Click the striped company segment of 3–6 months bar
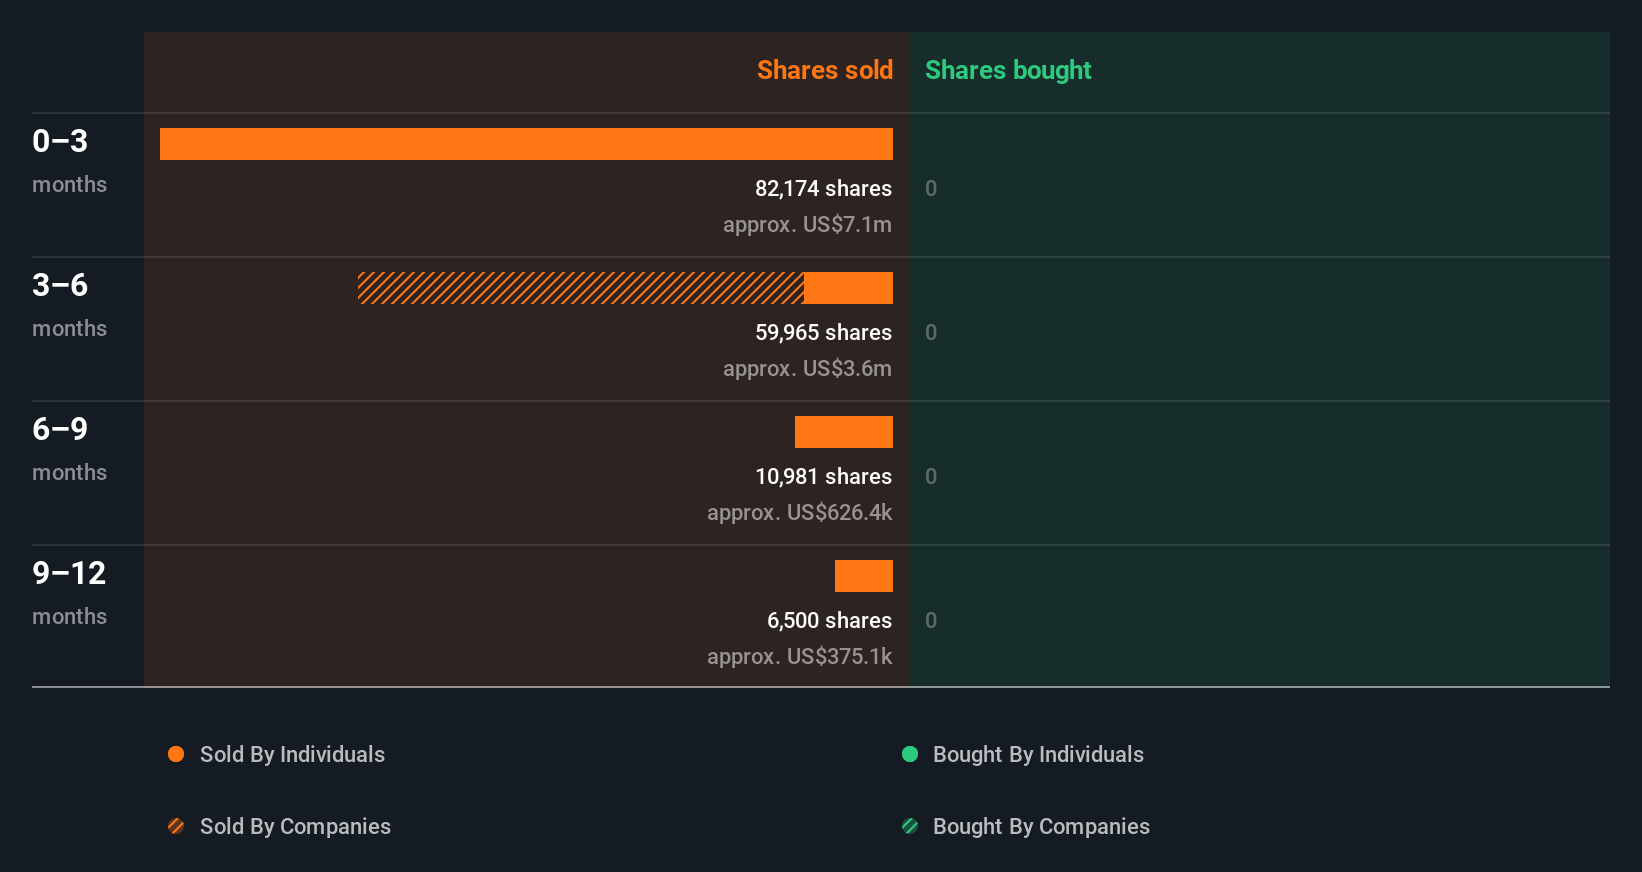 coord(581,288)
